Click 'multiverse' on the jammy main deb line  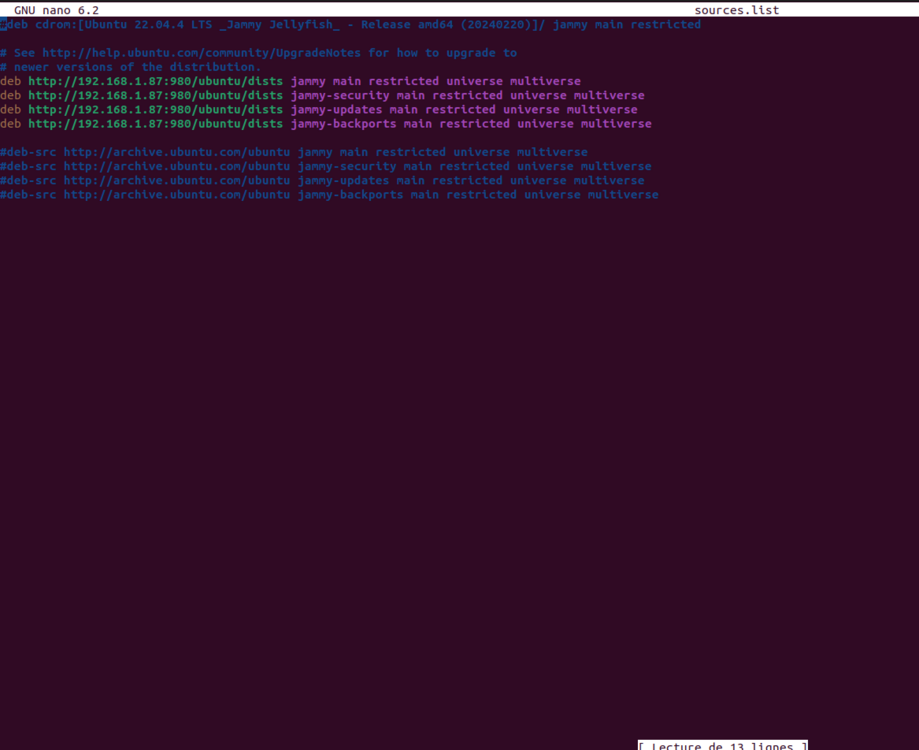[545, 81]
